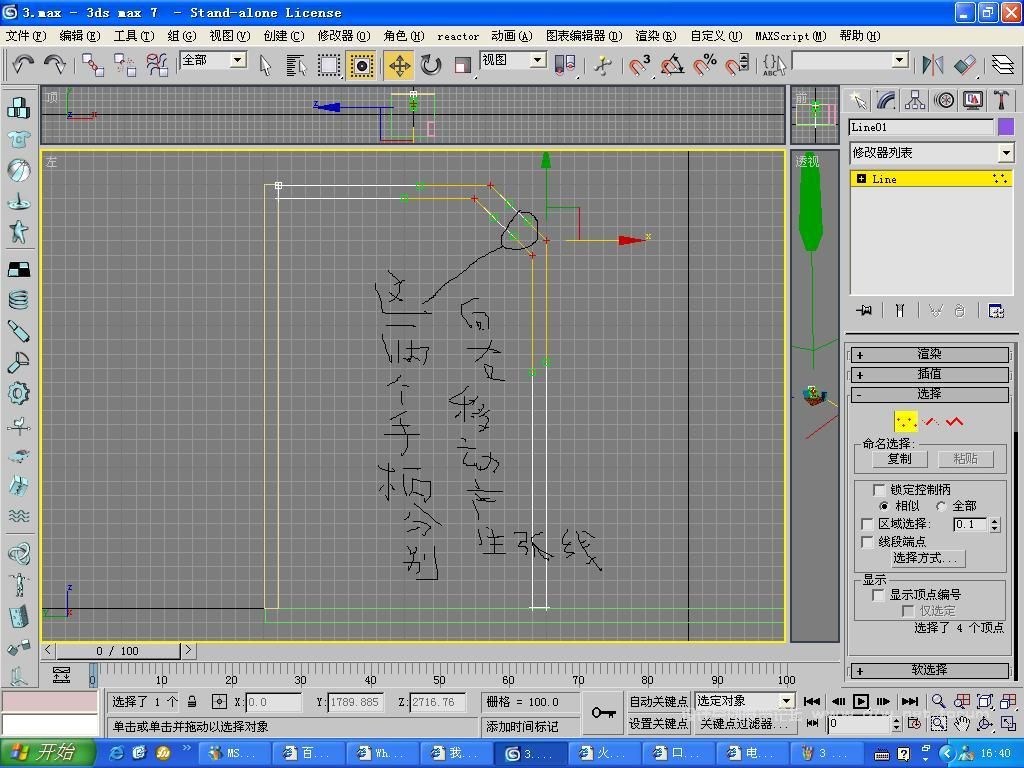The width and height of the screenshot is (1024, 768).
Task: Expand the 软选择 rollout
Action: 930,670
